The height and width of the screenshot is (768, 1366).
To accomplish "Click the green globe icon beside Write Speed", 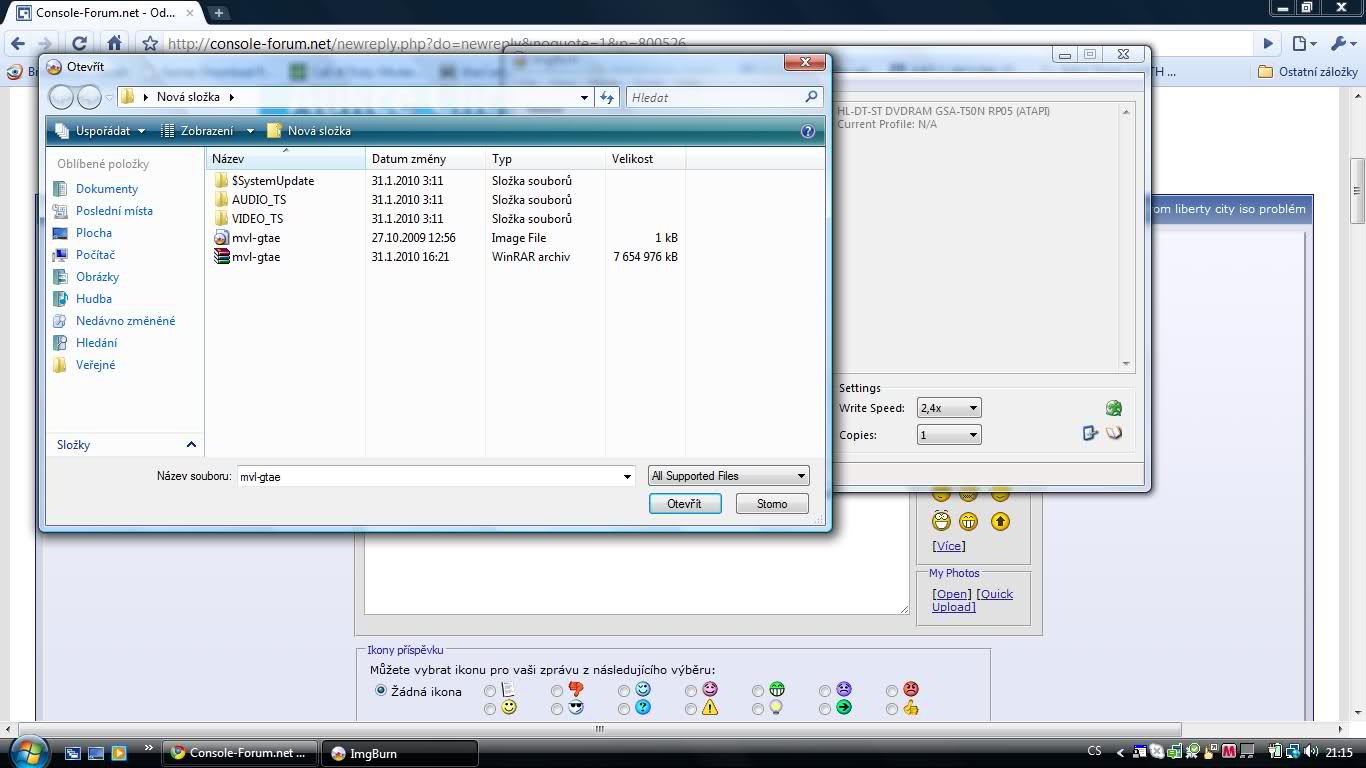I will point(1113,408).
